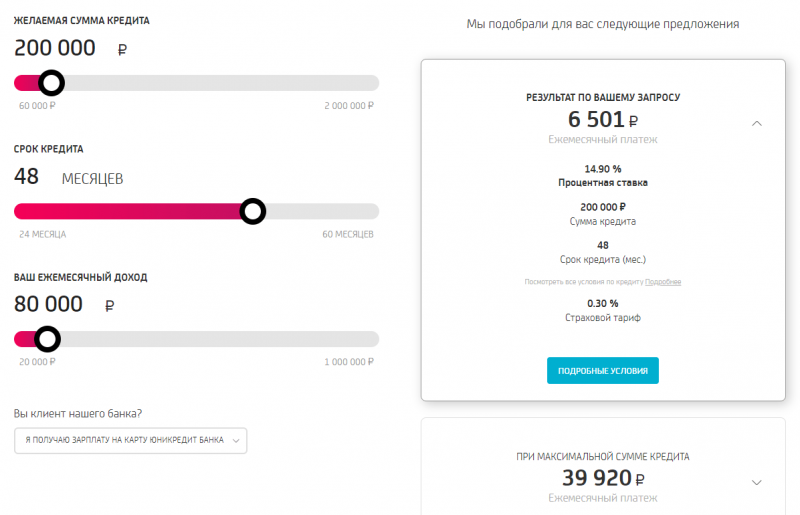Click the loan amount slider handle

[x=50, y=83]
